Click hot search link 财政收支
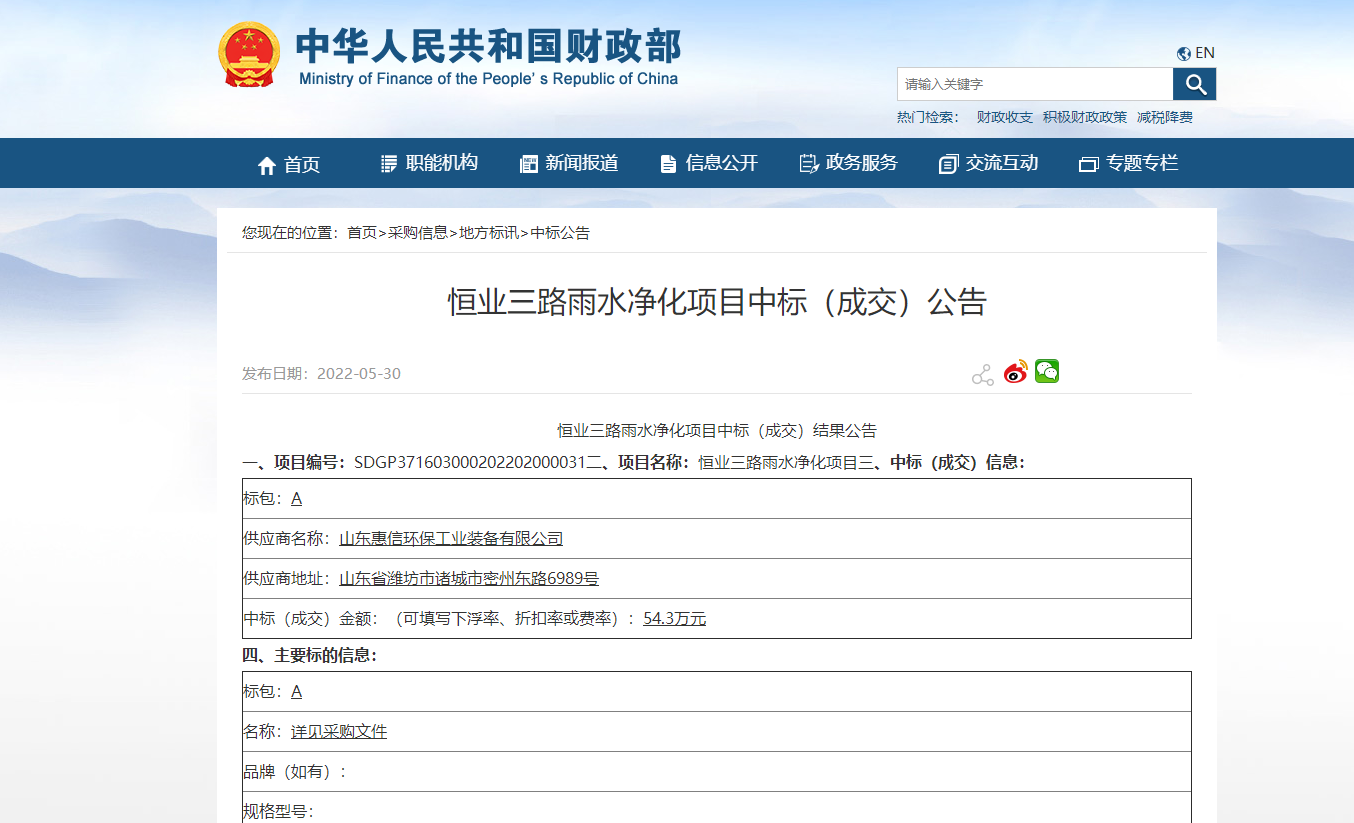1354x823 pixels. point(1004,117)
